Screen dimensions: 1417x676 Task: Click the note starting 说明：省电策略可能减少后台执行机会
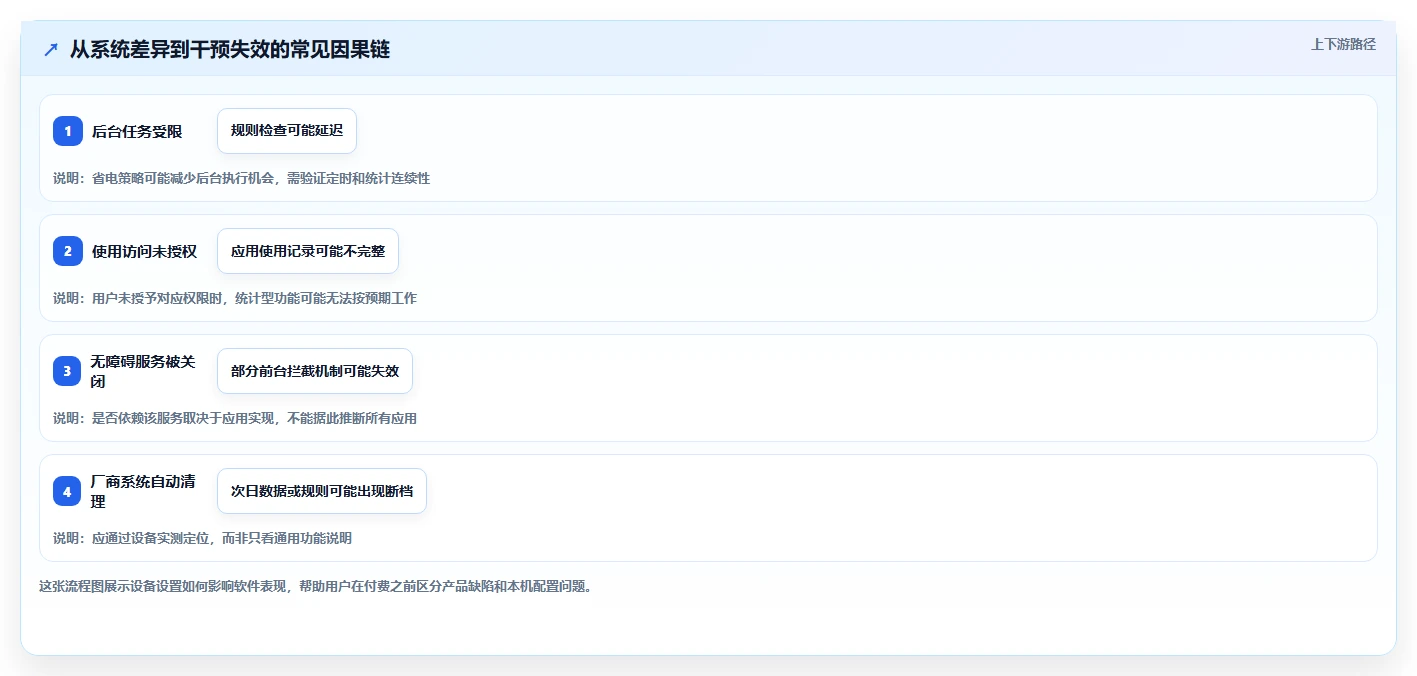[241, 178]
